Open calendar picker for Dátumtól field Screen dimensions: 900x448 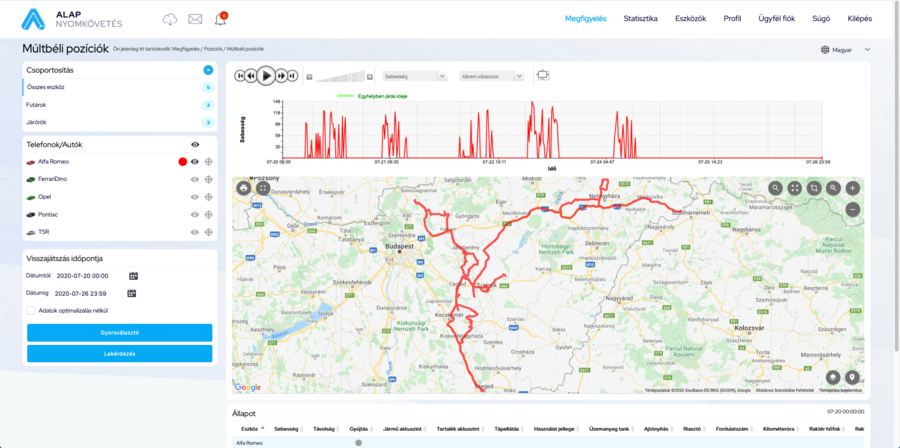point(132,275)
